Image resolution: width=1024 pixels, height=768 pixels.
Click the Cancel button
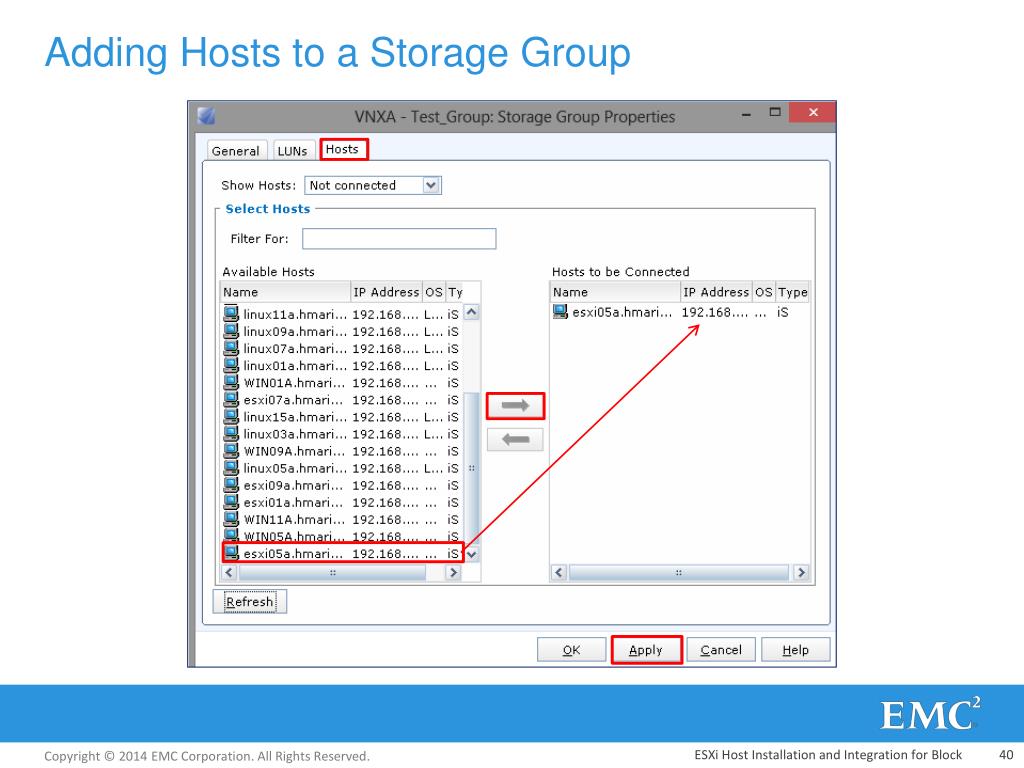(721, 650)
